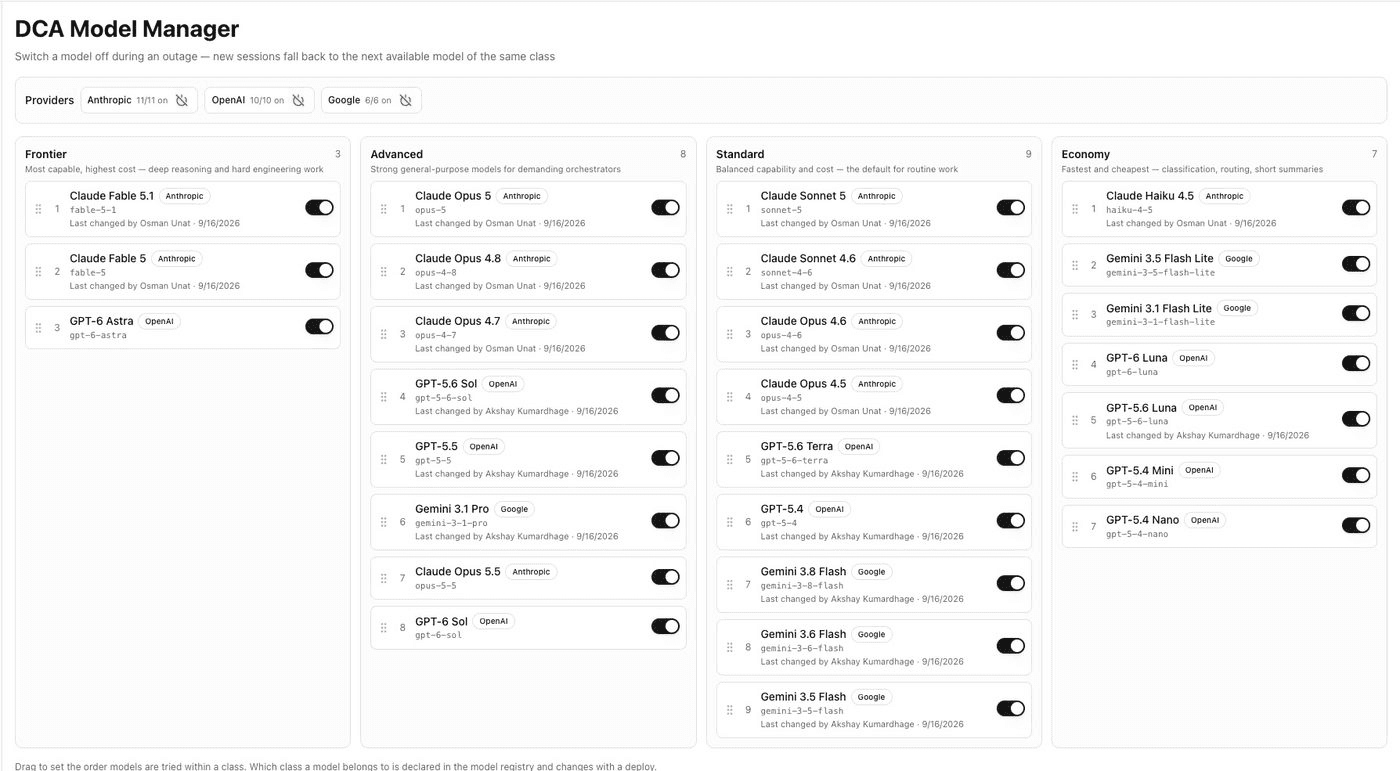Disable Gemini 3.8 Flash

[1010, 583]
